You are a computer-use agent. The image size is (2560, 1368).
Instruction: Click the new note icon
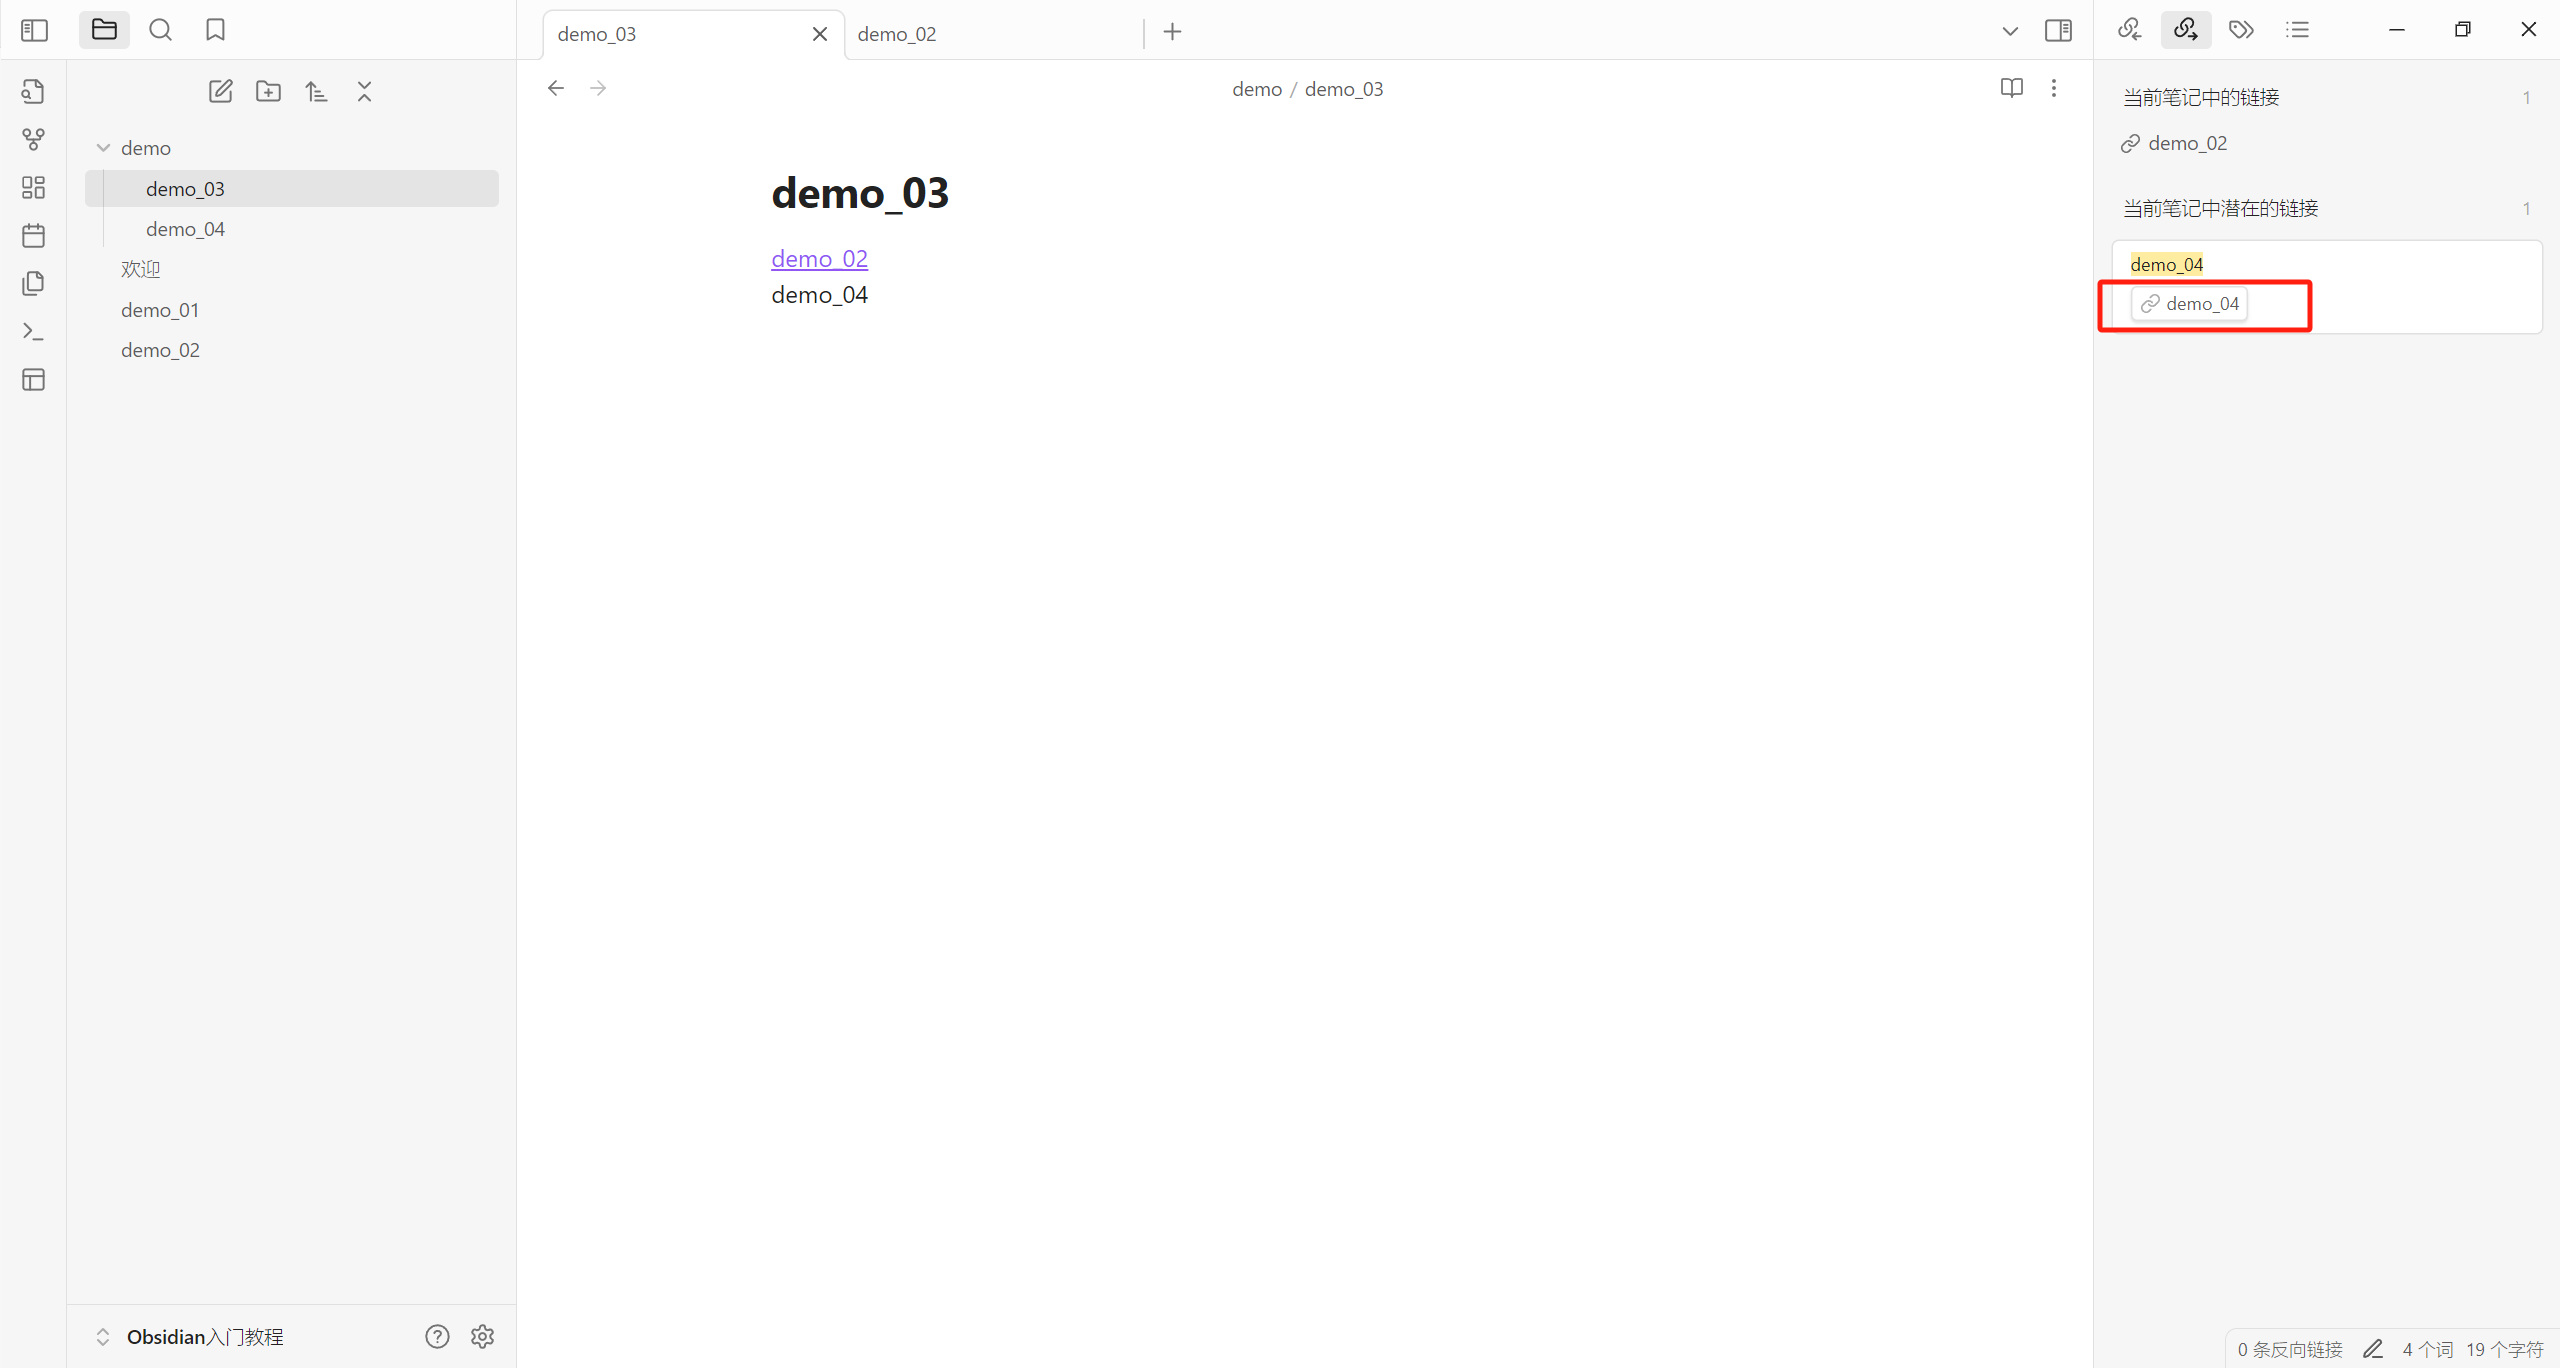220,91
